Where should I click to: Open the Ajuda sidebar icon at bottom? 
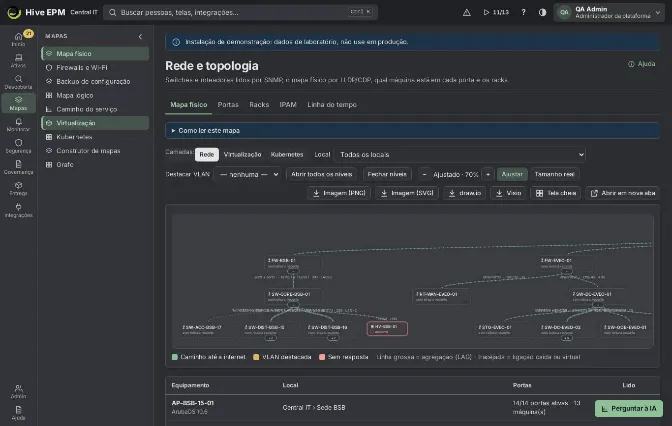18,413
